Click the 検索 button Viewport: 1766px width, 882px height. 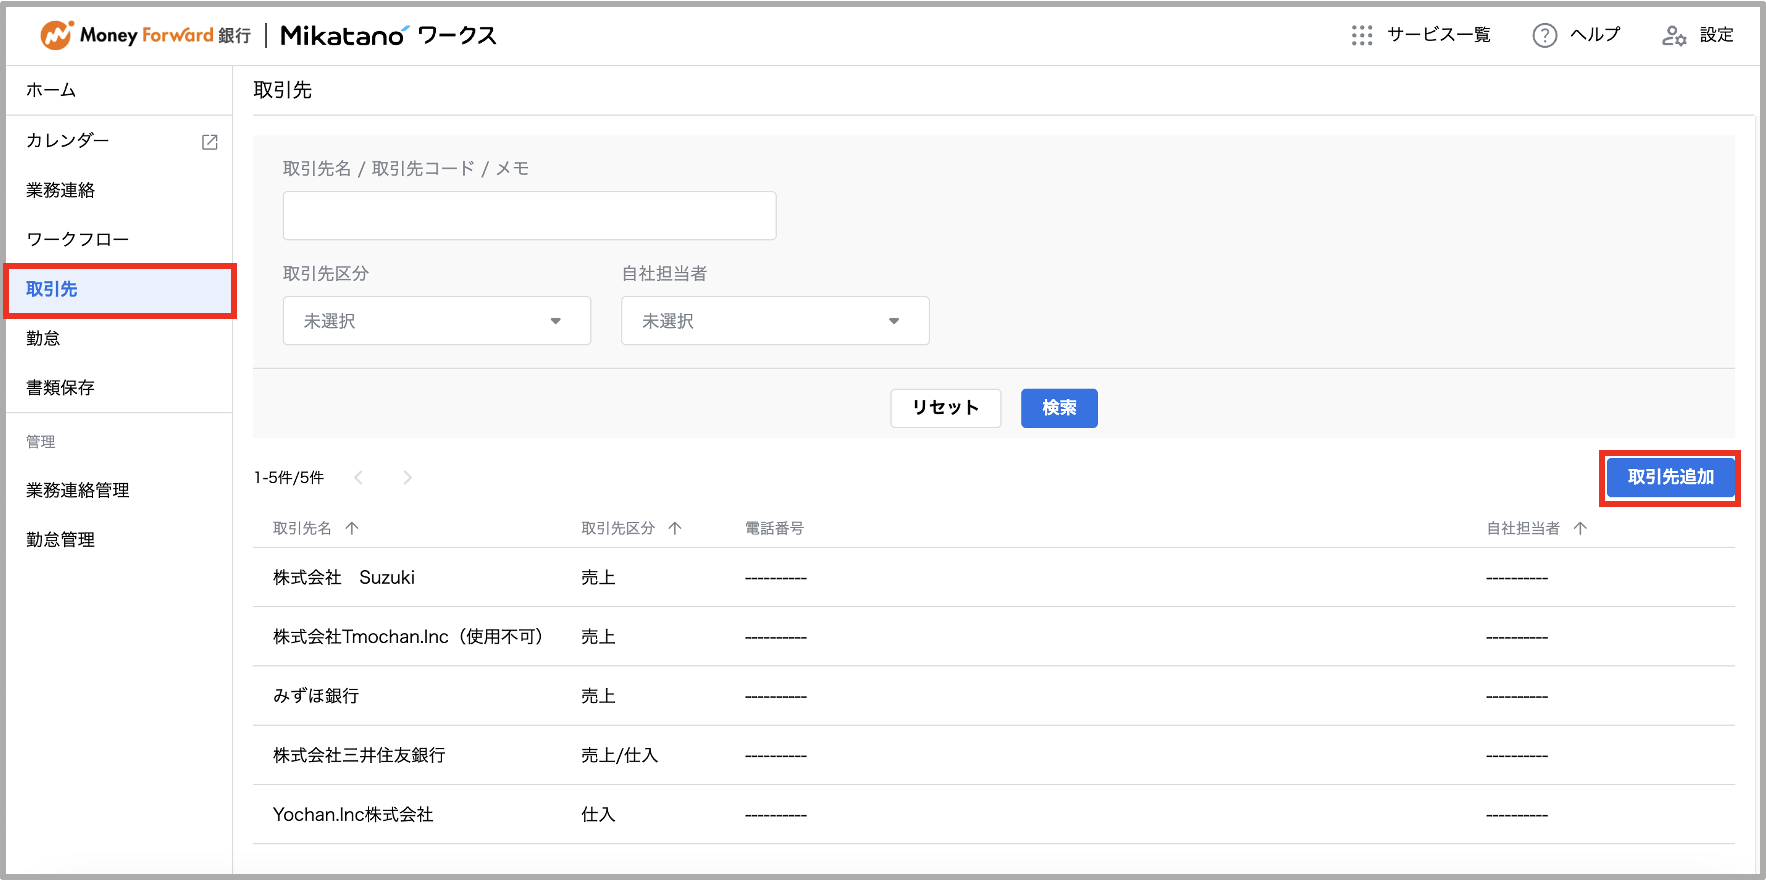[x=1059, y=408]
